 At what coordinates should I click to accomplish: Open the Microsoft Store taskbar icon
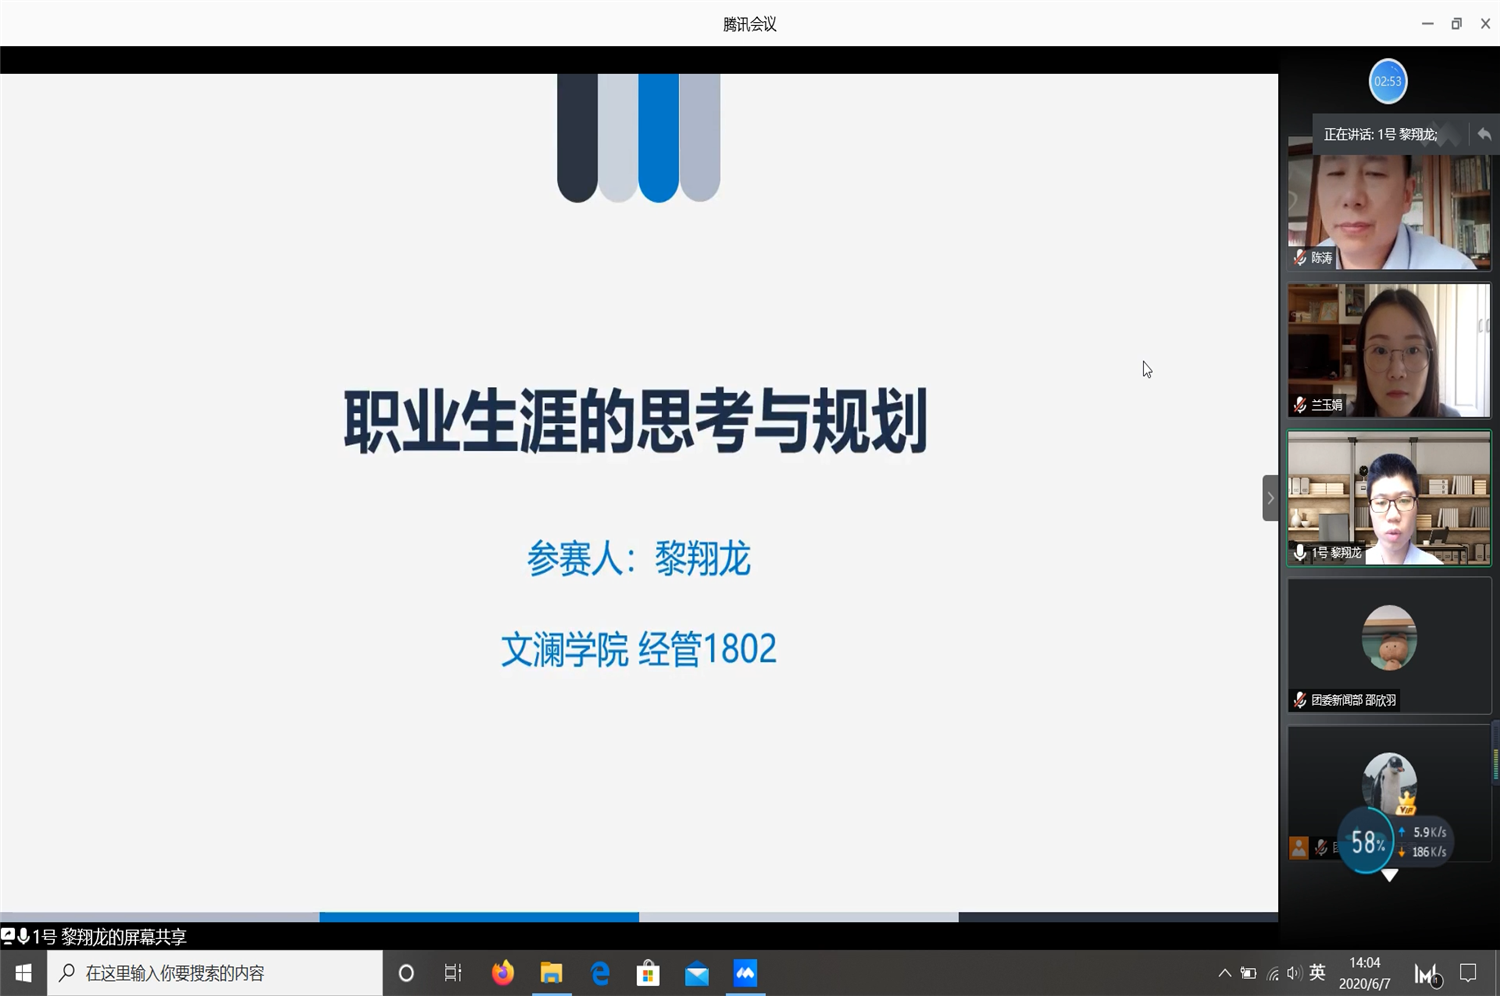click(648, 973)
